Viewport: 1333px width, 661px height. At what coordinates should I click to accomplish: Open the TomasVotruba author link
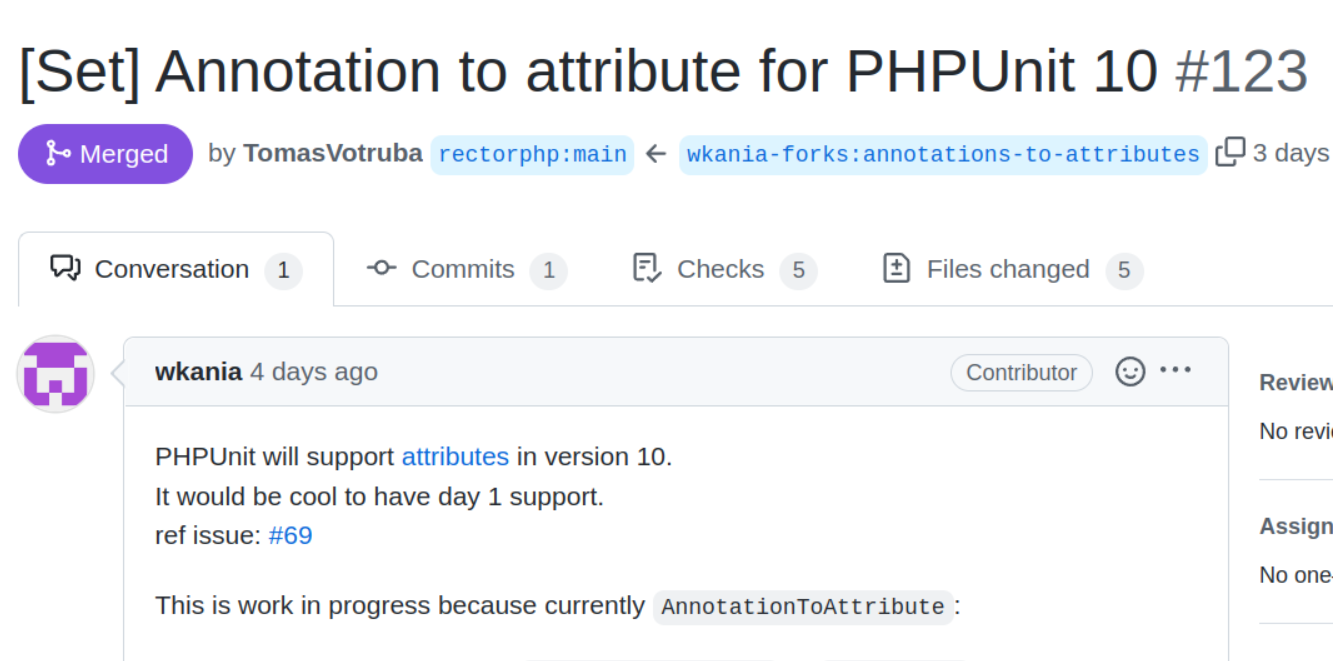[332, 153]
